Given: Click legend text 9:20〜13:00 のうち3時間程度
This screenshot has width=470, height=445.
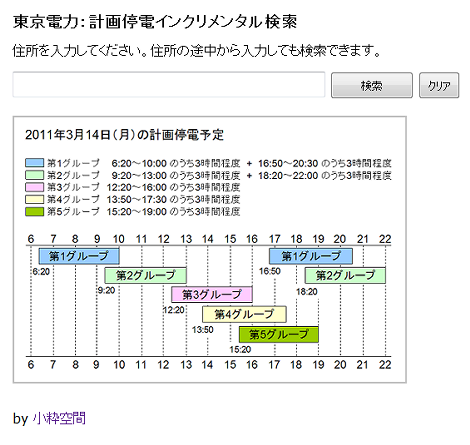Looking at the screenshot, I should click(x=176, y=175).
